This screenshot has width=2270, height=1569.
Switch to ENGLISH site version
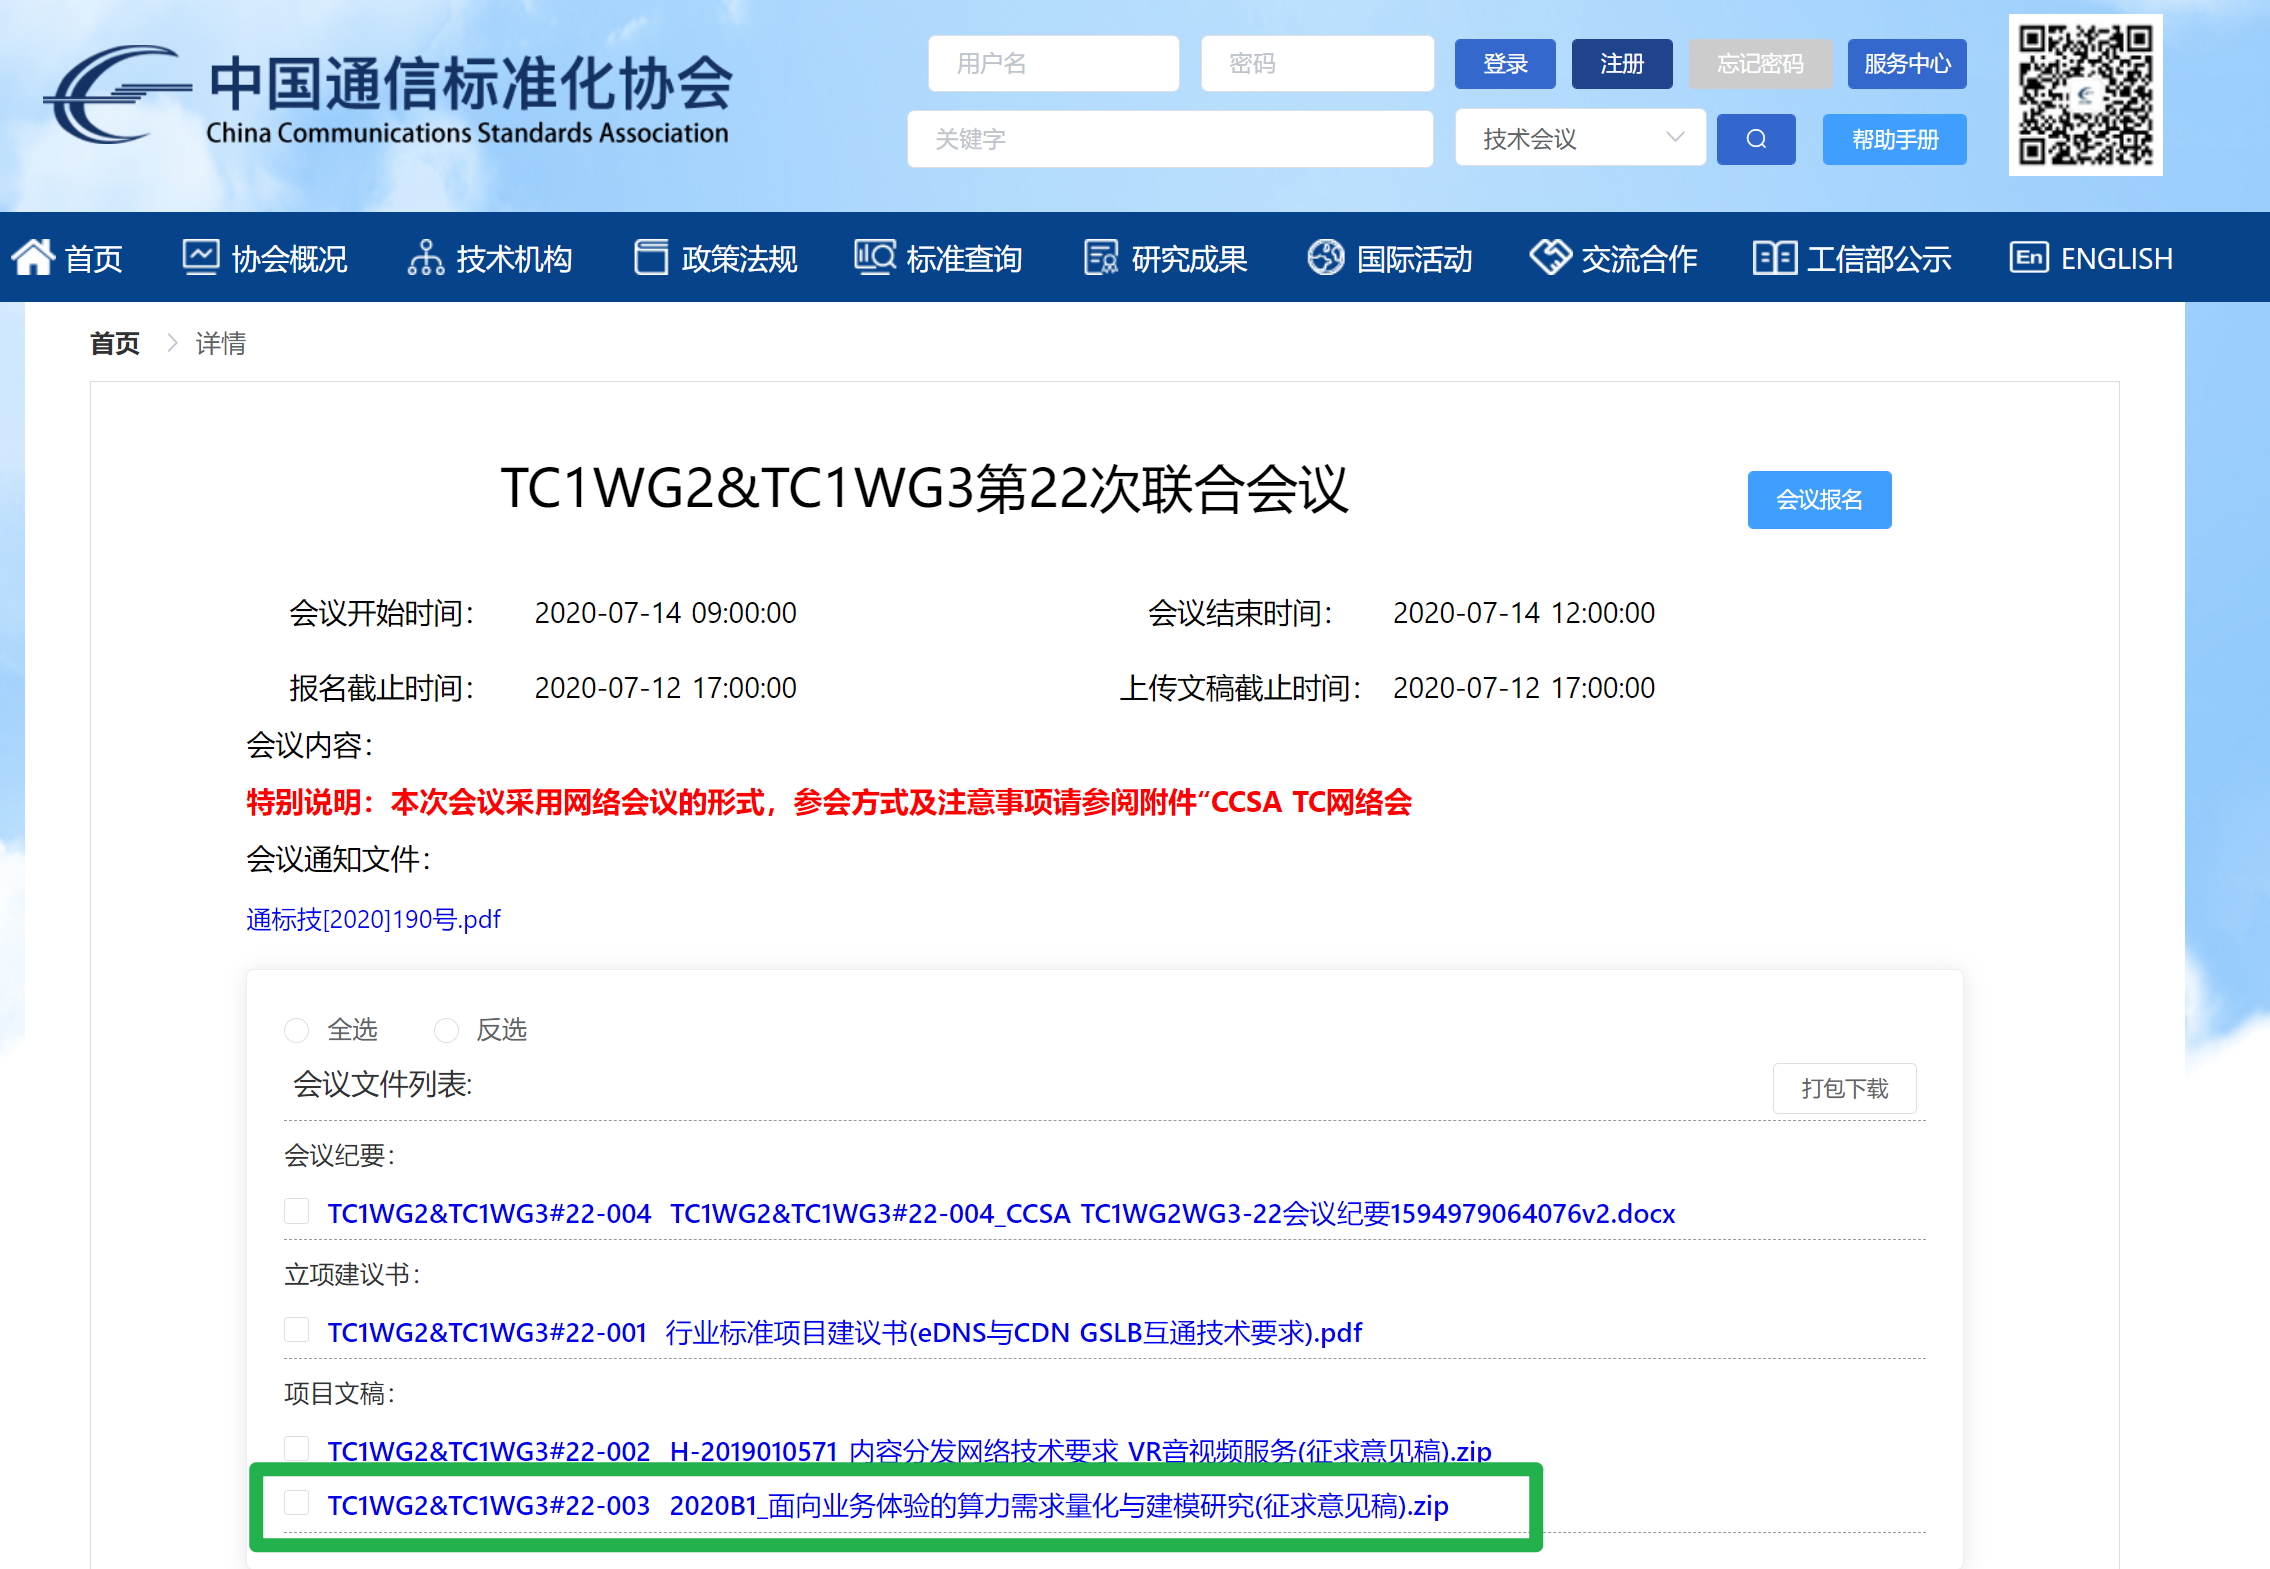click(2116, 259)
